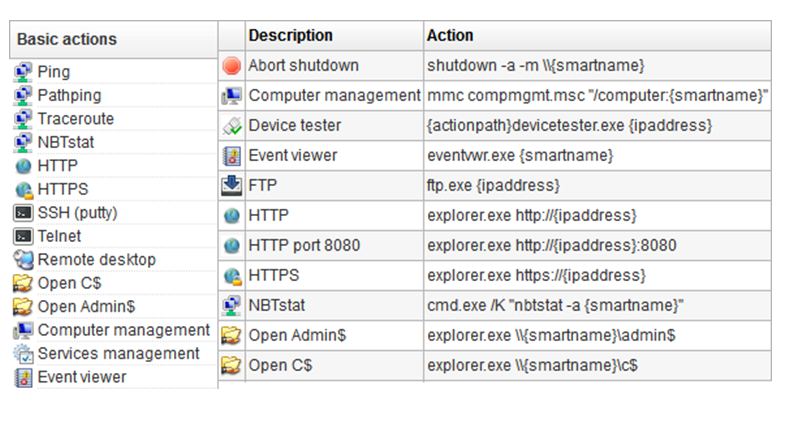The height and width of the screenshot is (421, 786).
Task: Select Pathping from Basic actions
Action: click(69, 96)
